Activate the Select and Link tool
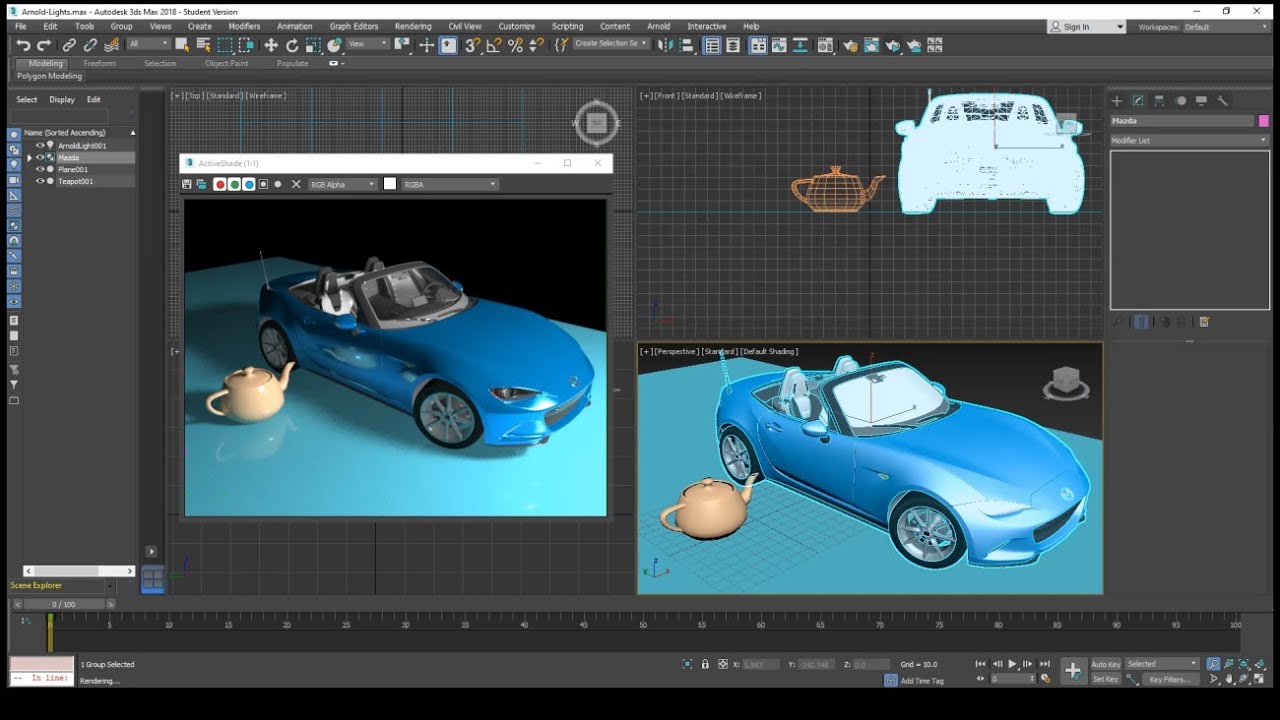 tap(69, 45)
